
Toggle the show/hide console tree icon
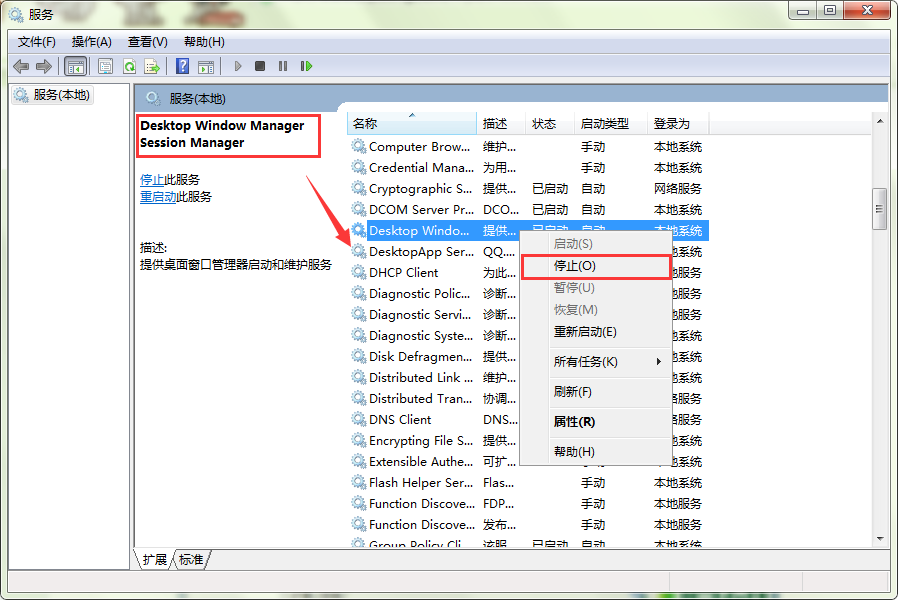pos(75,66)
